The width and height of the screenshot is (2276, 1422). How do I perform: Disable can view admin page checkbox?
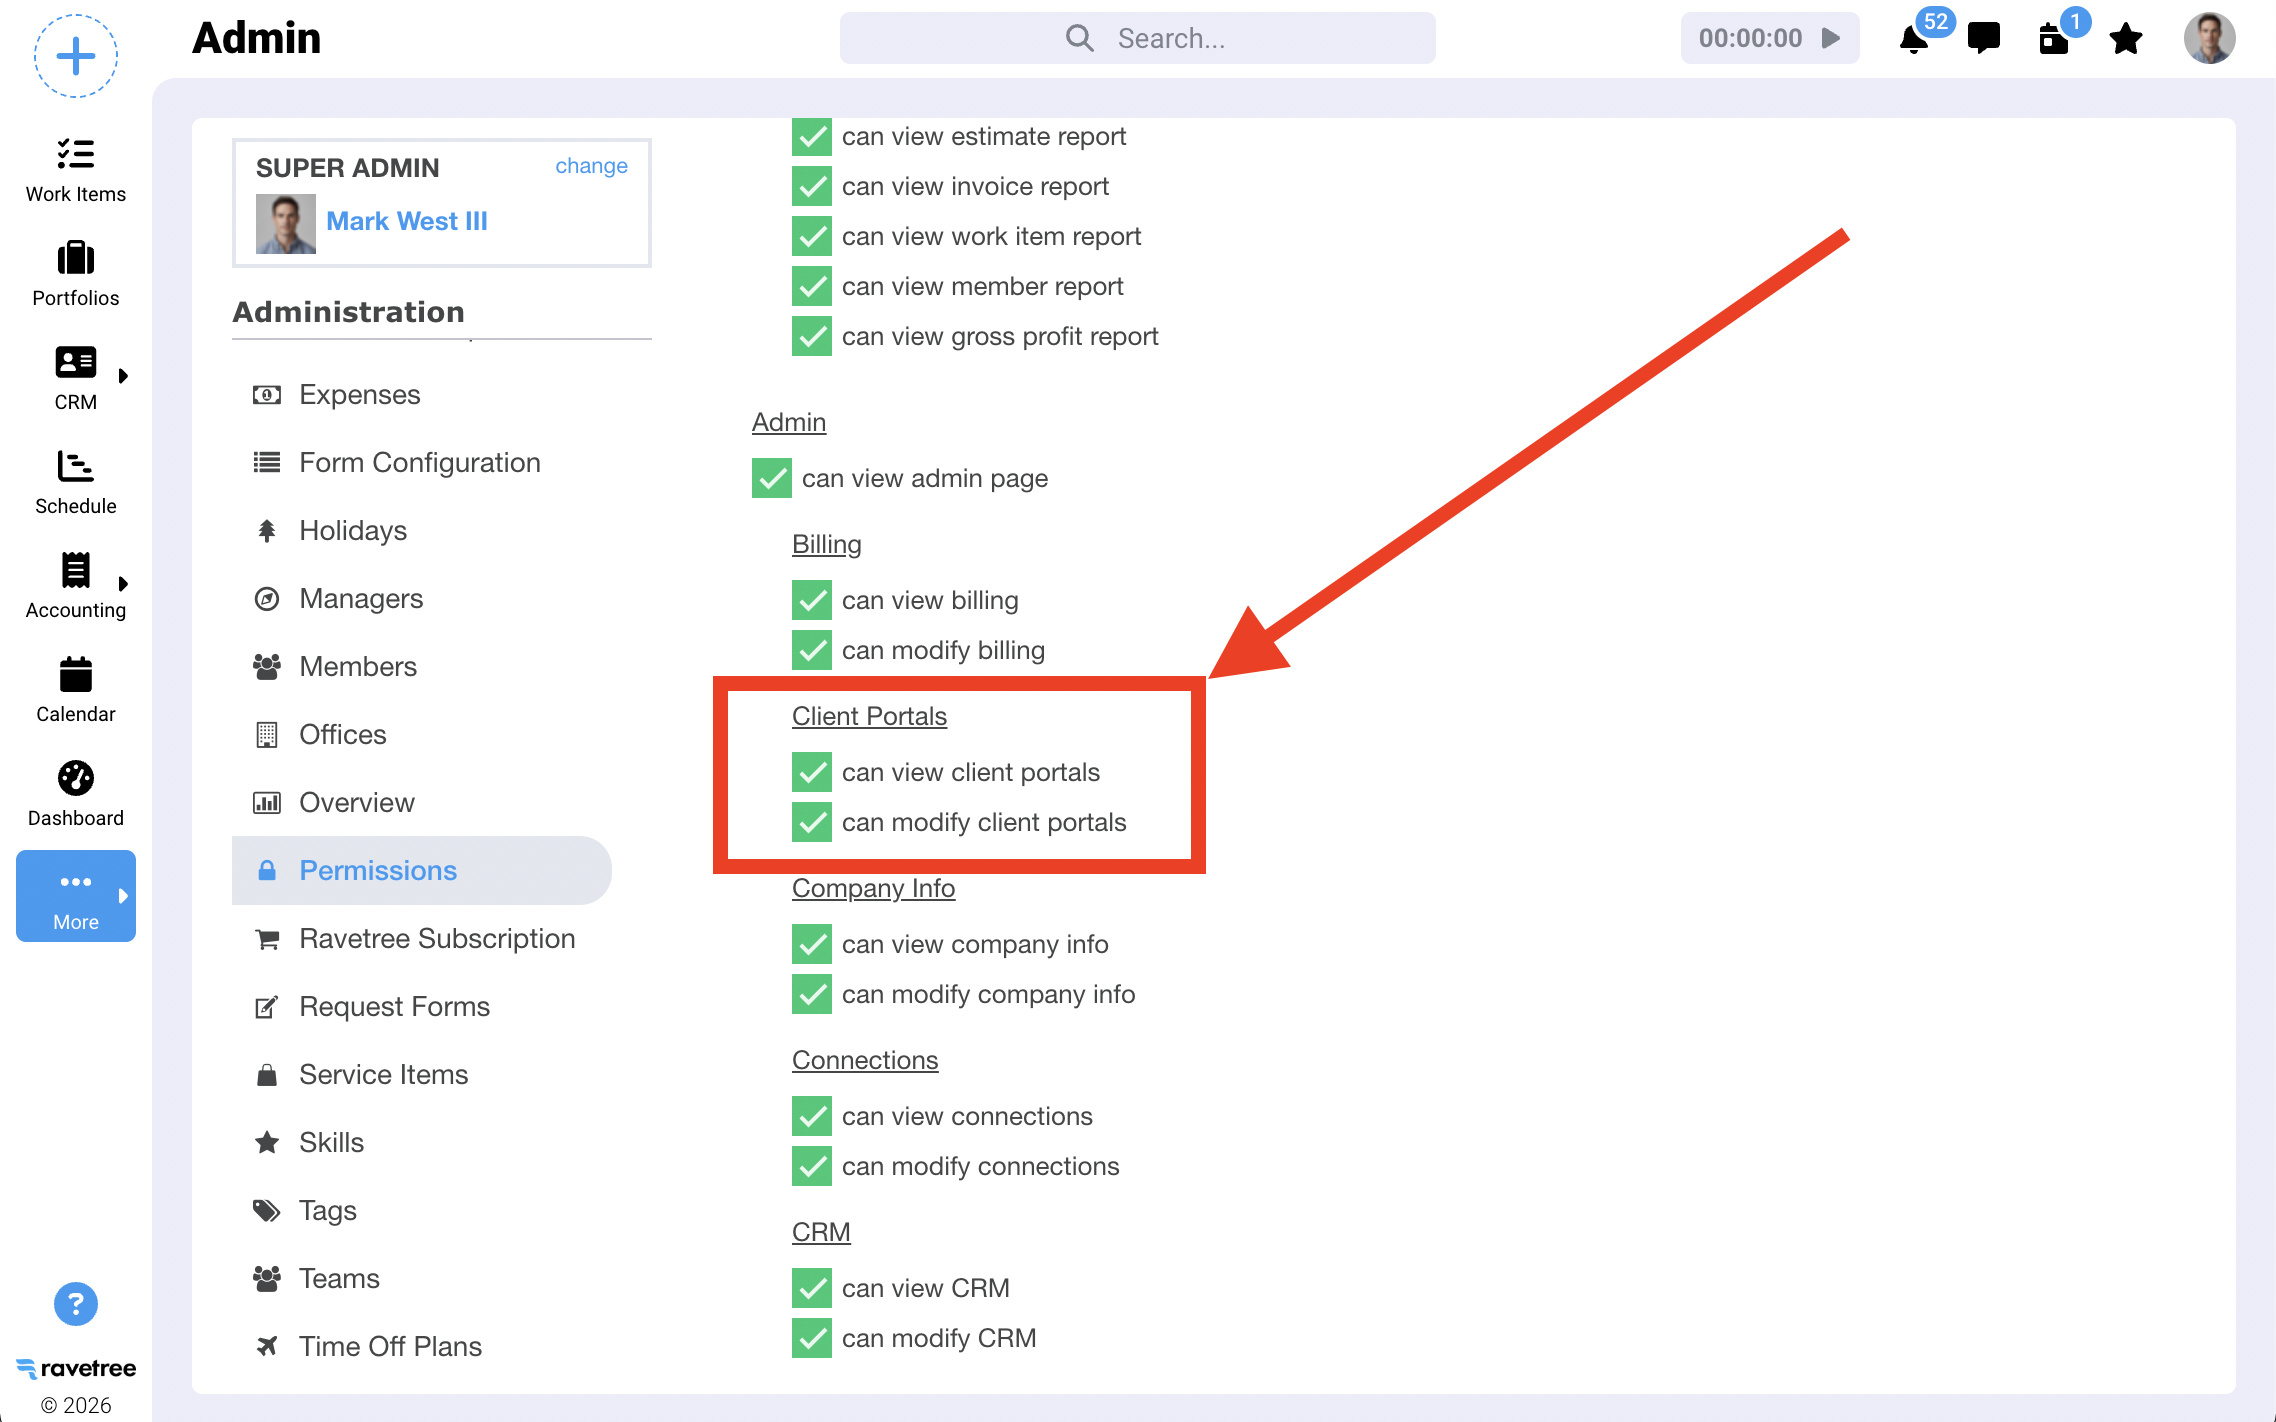coord(772,478)
